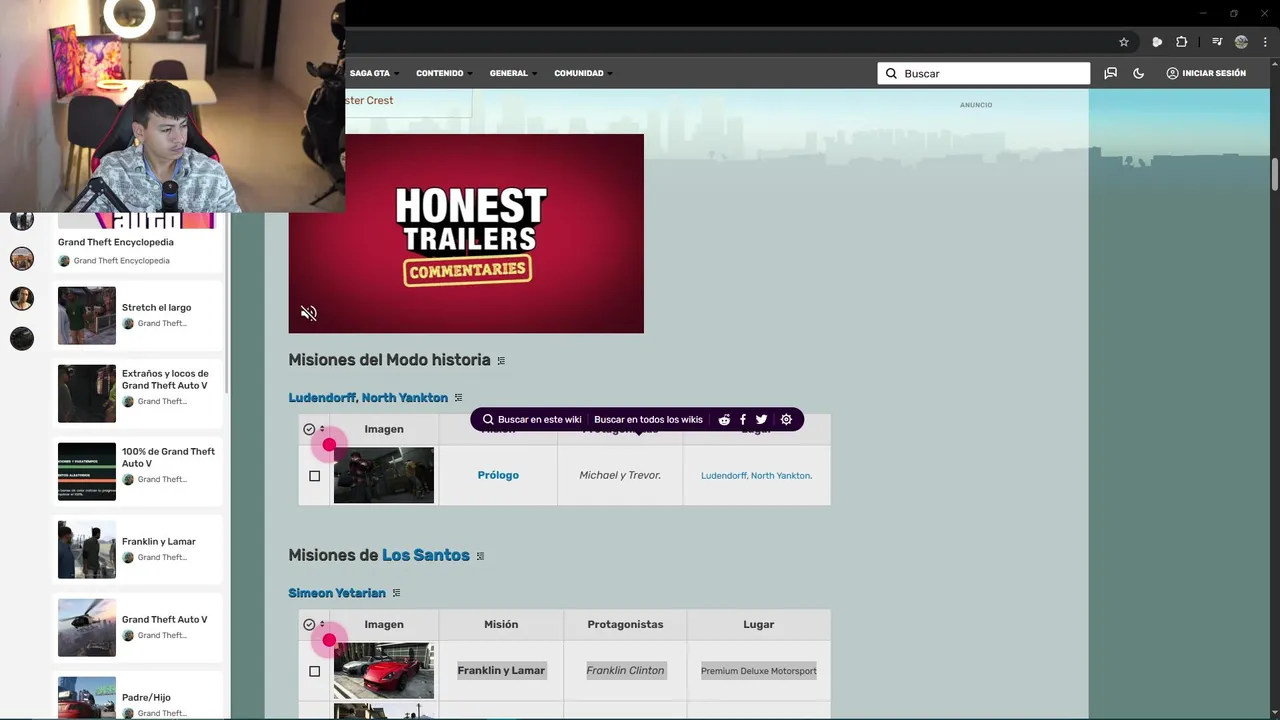Check the Franklin y Lamar mission checkbox
Viewport: 1280px width, 720px height.
pyautogui.click(x=314, y=671)
